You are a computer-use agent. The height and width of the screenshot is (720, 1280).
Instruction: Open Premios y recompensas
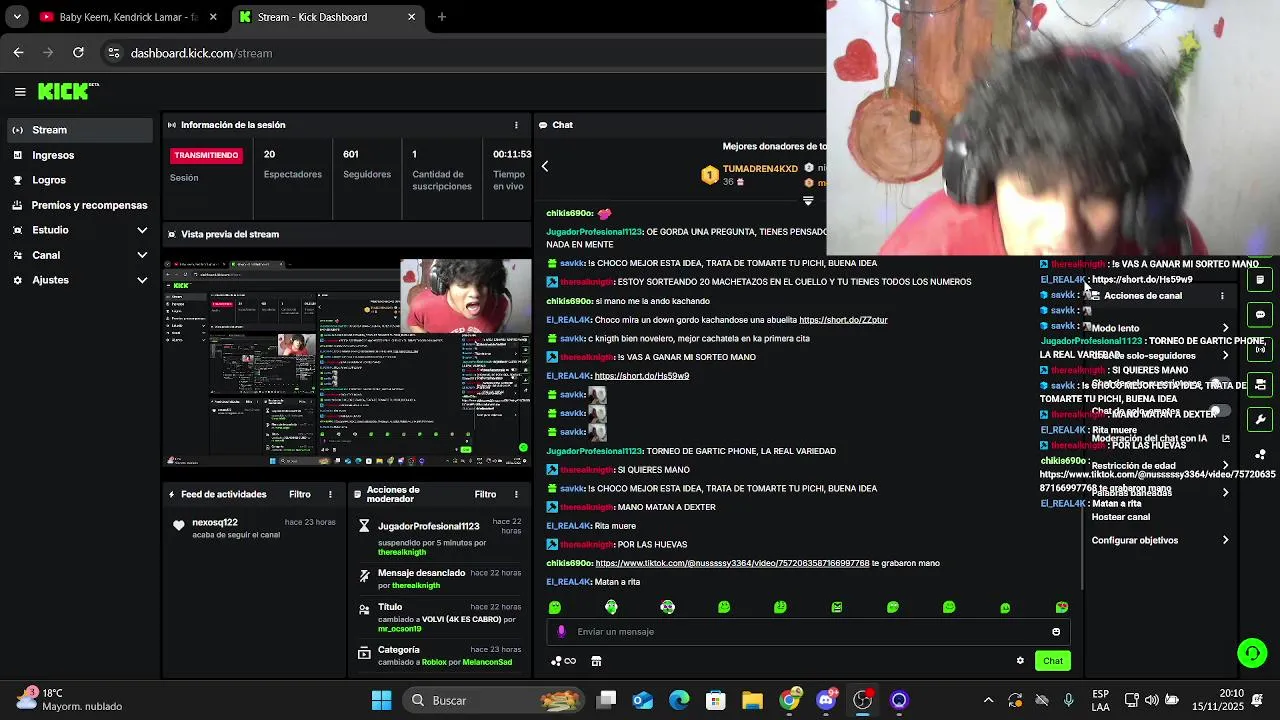coord(80,205)
